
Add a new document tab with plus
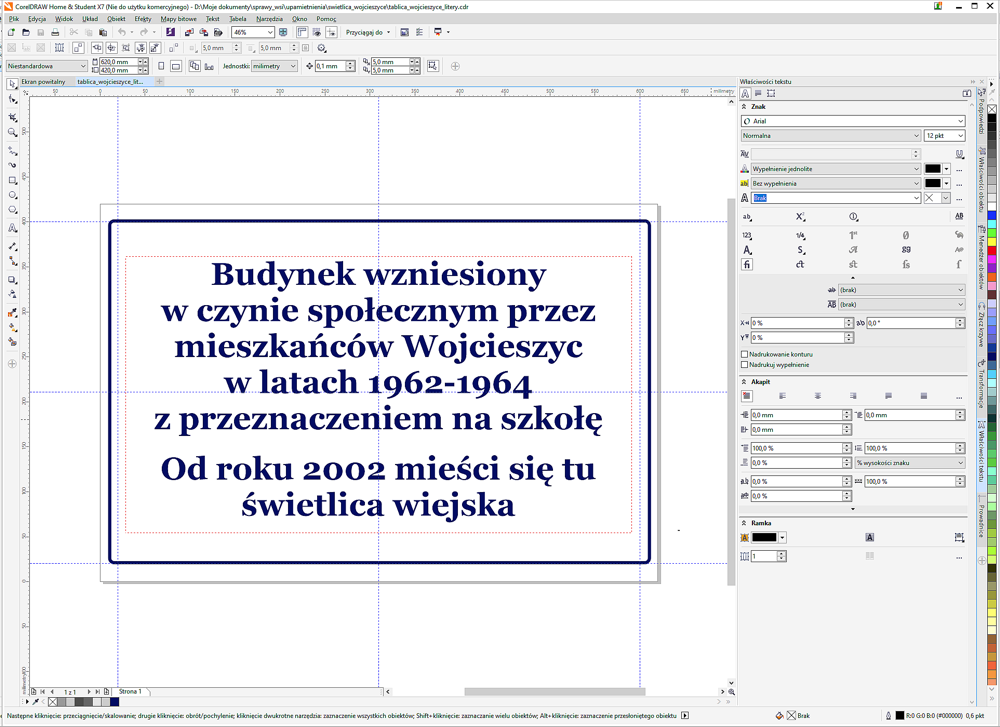(x=159, y=82)
